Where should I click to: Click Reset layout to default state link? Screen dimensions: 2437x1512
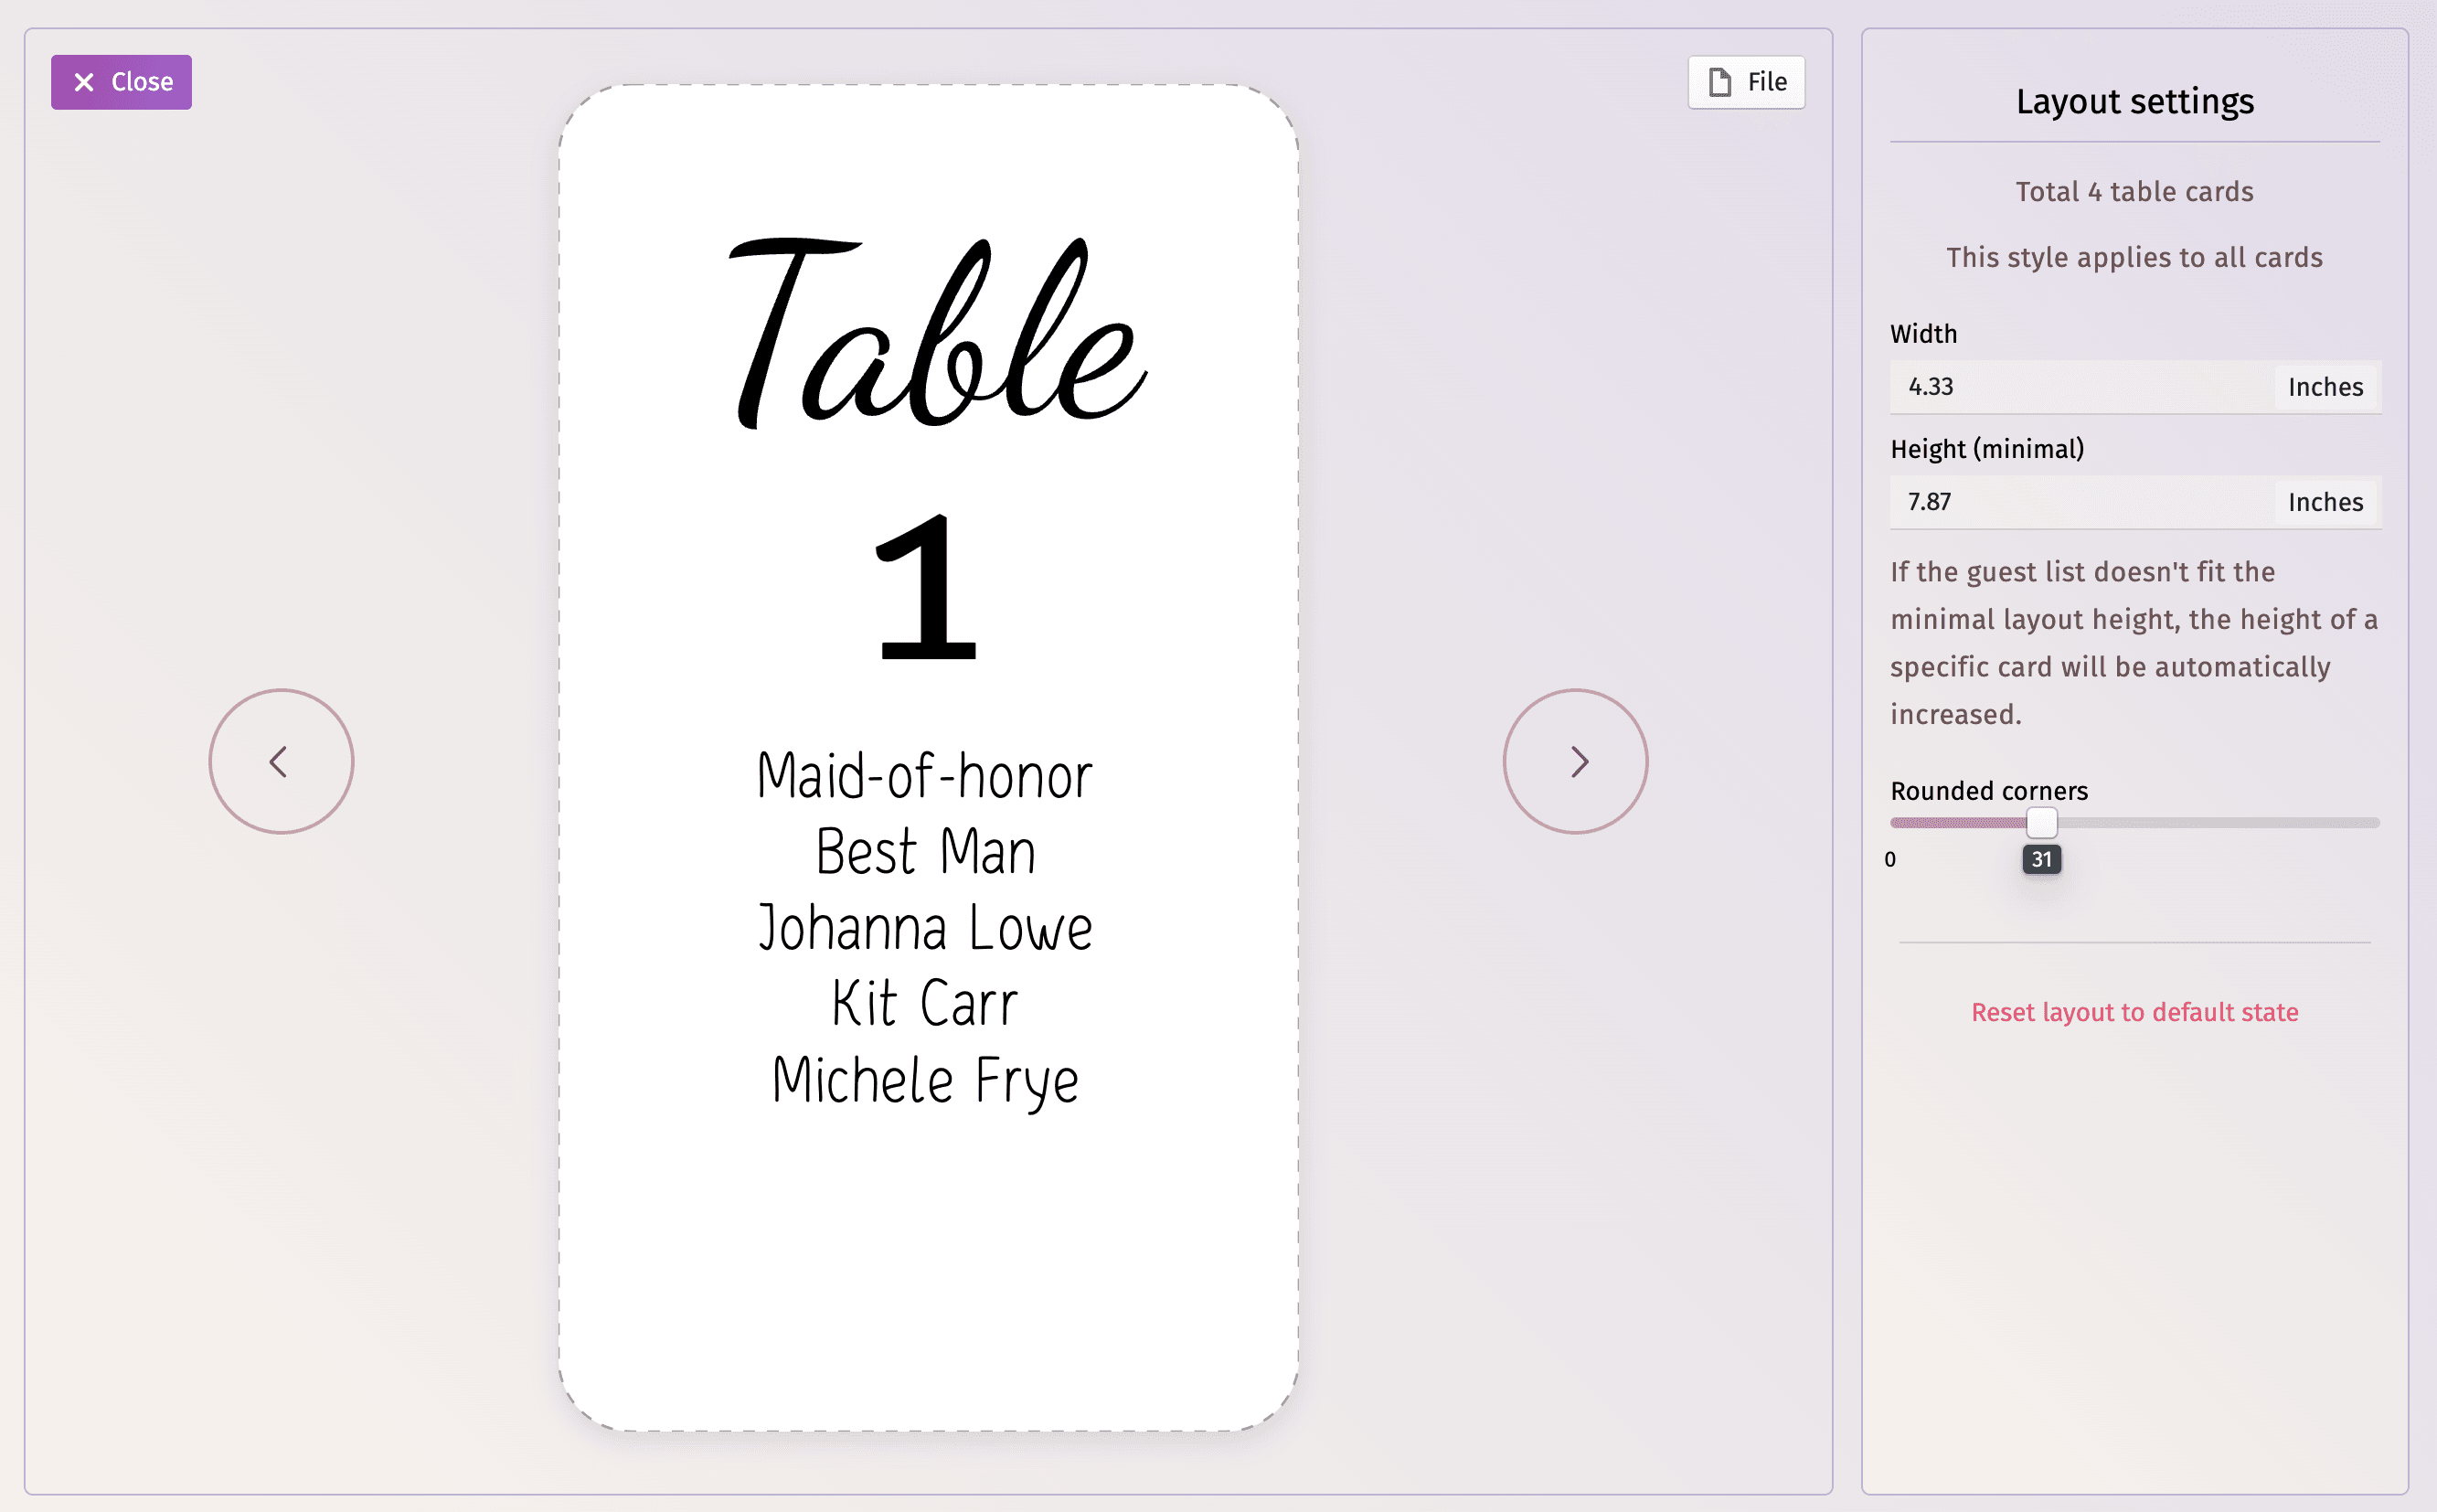[2134, 1012]
